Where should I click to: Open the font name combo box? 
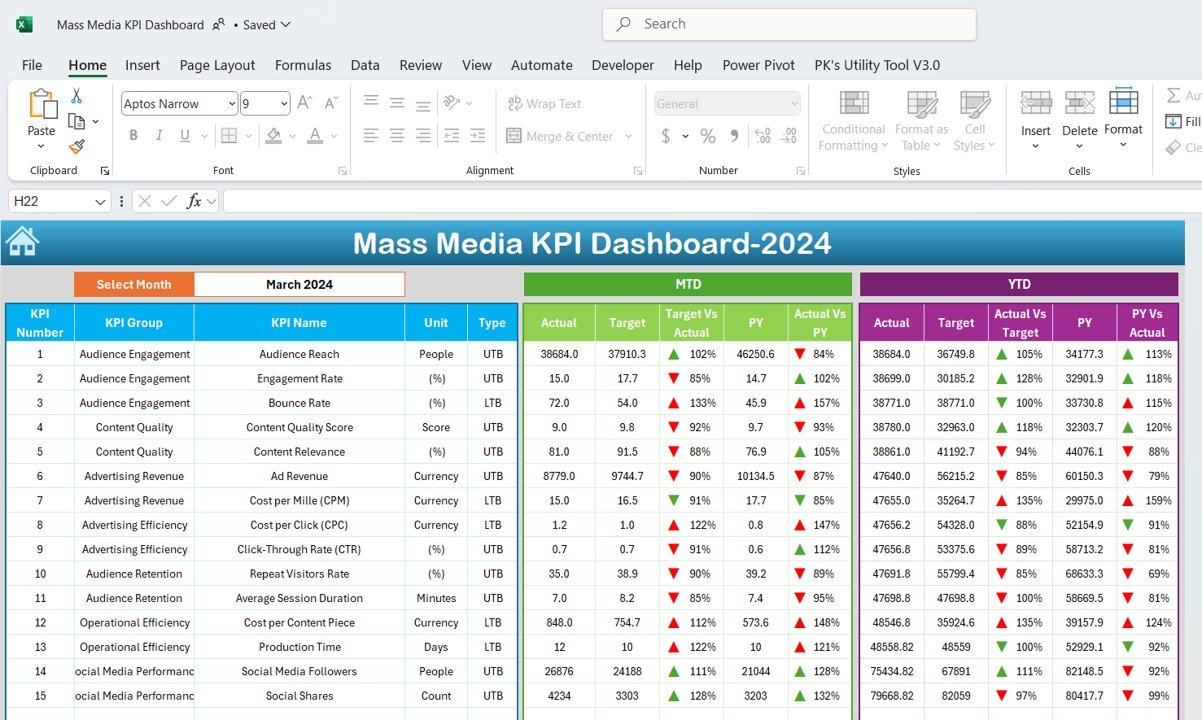180,103
